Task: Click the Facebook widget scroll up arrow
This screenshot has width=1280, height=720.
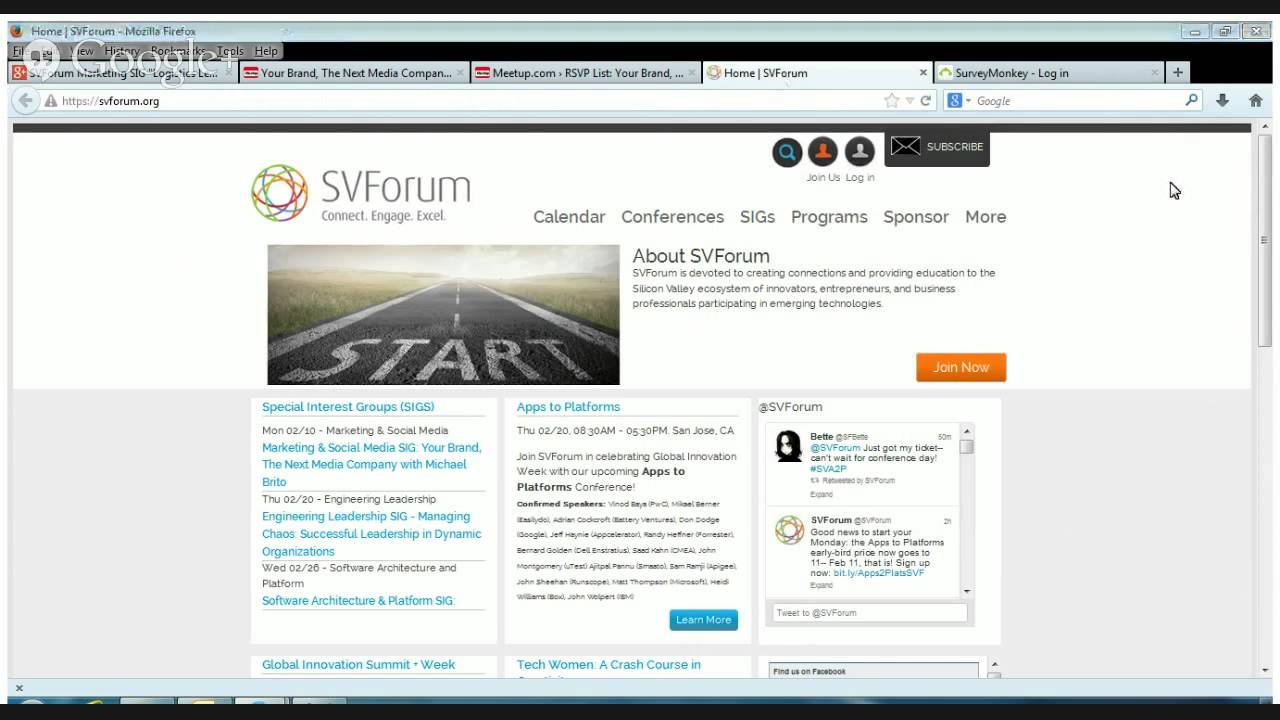Action: (x=993, y=664)
